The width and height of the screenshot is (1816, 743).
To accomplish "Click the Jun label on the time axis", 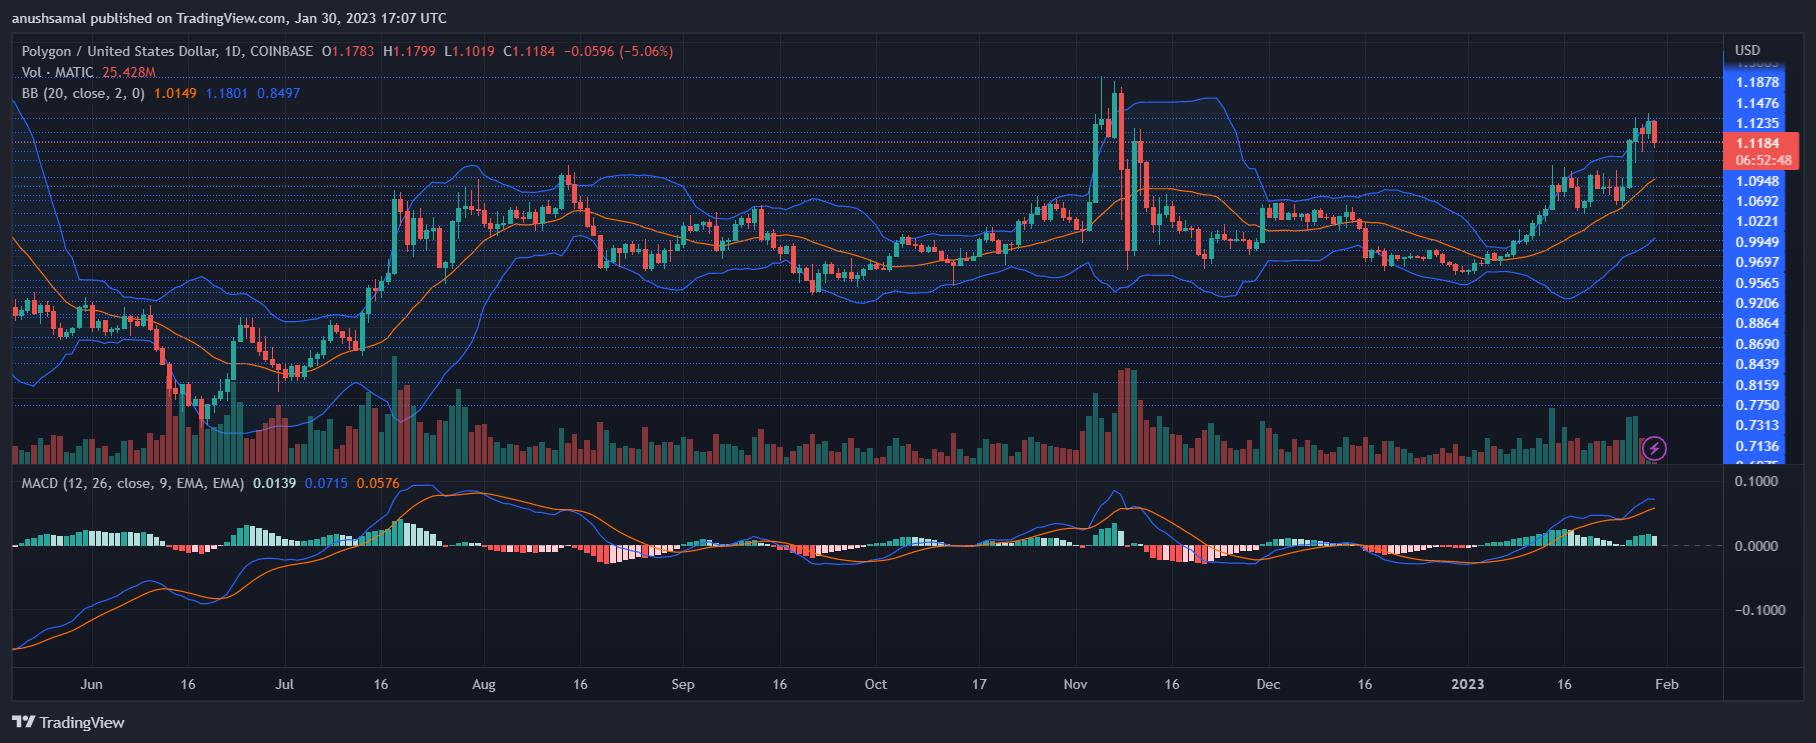I will click(x=91, y=684).
